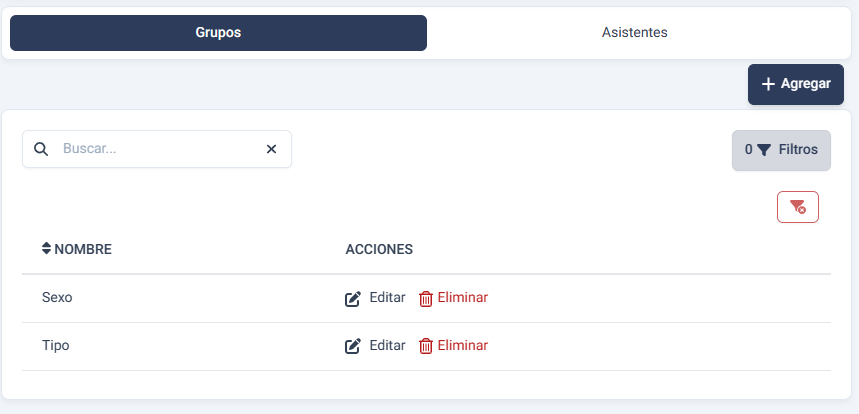
Task: Select the Sexo row name cell
Action: click(57, 298)
